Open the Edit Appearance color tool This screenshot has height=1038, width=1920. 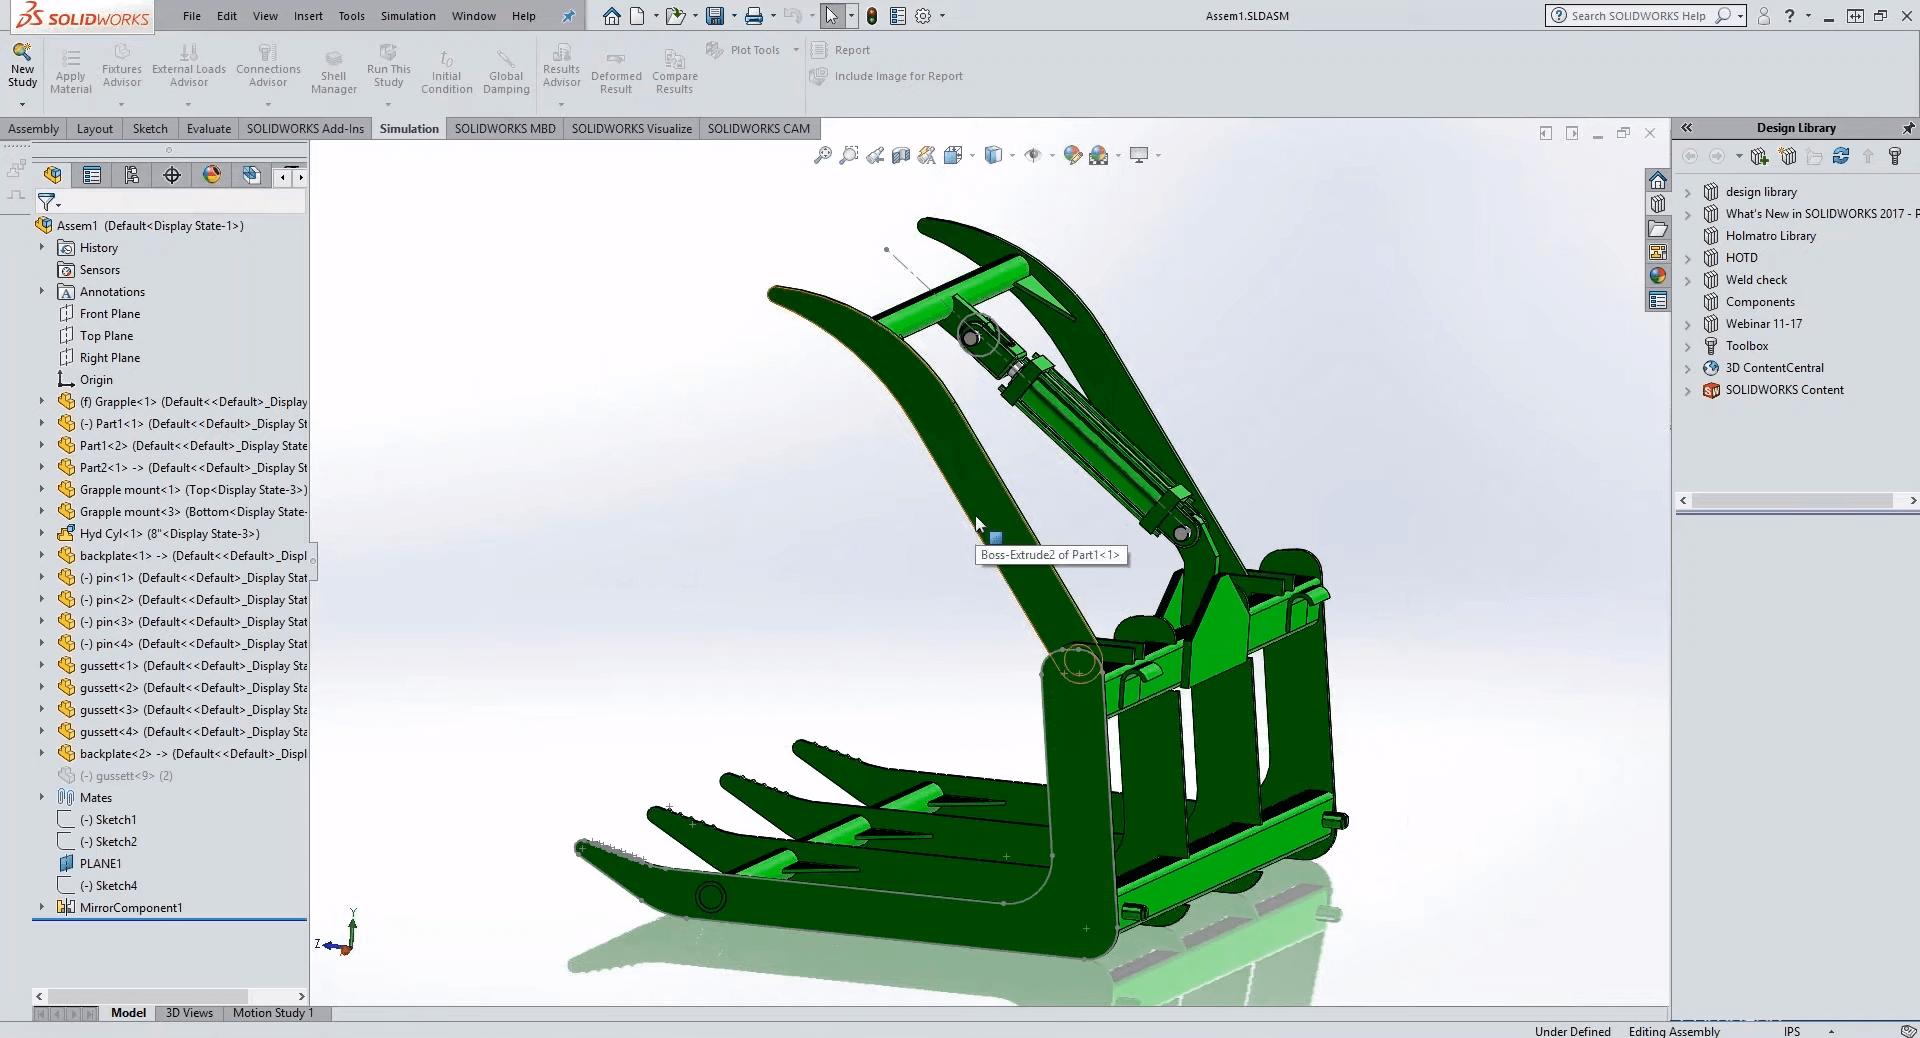pyautogui.click(x=1072, y=155)
